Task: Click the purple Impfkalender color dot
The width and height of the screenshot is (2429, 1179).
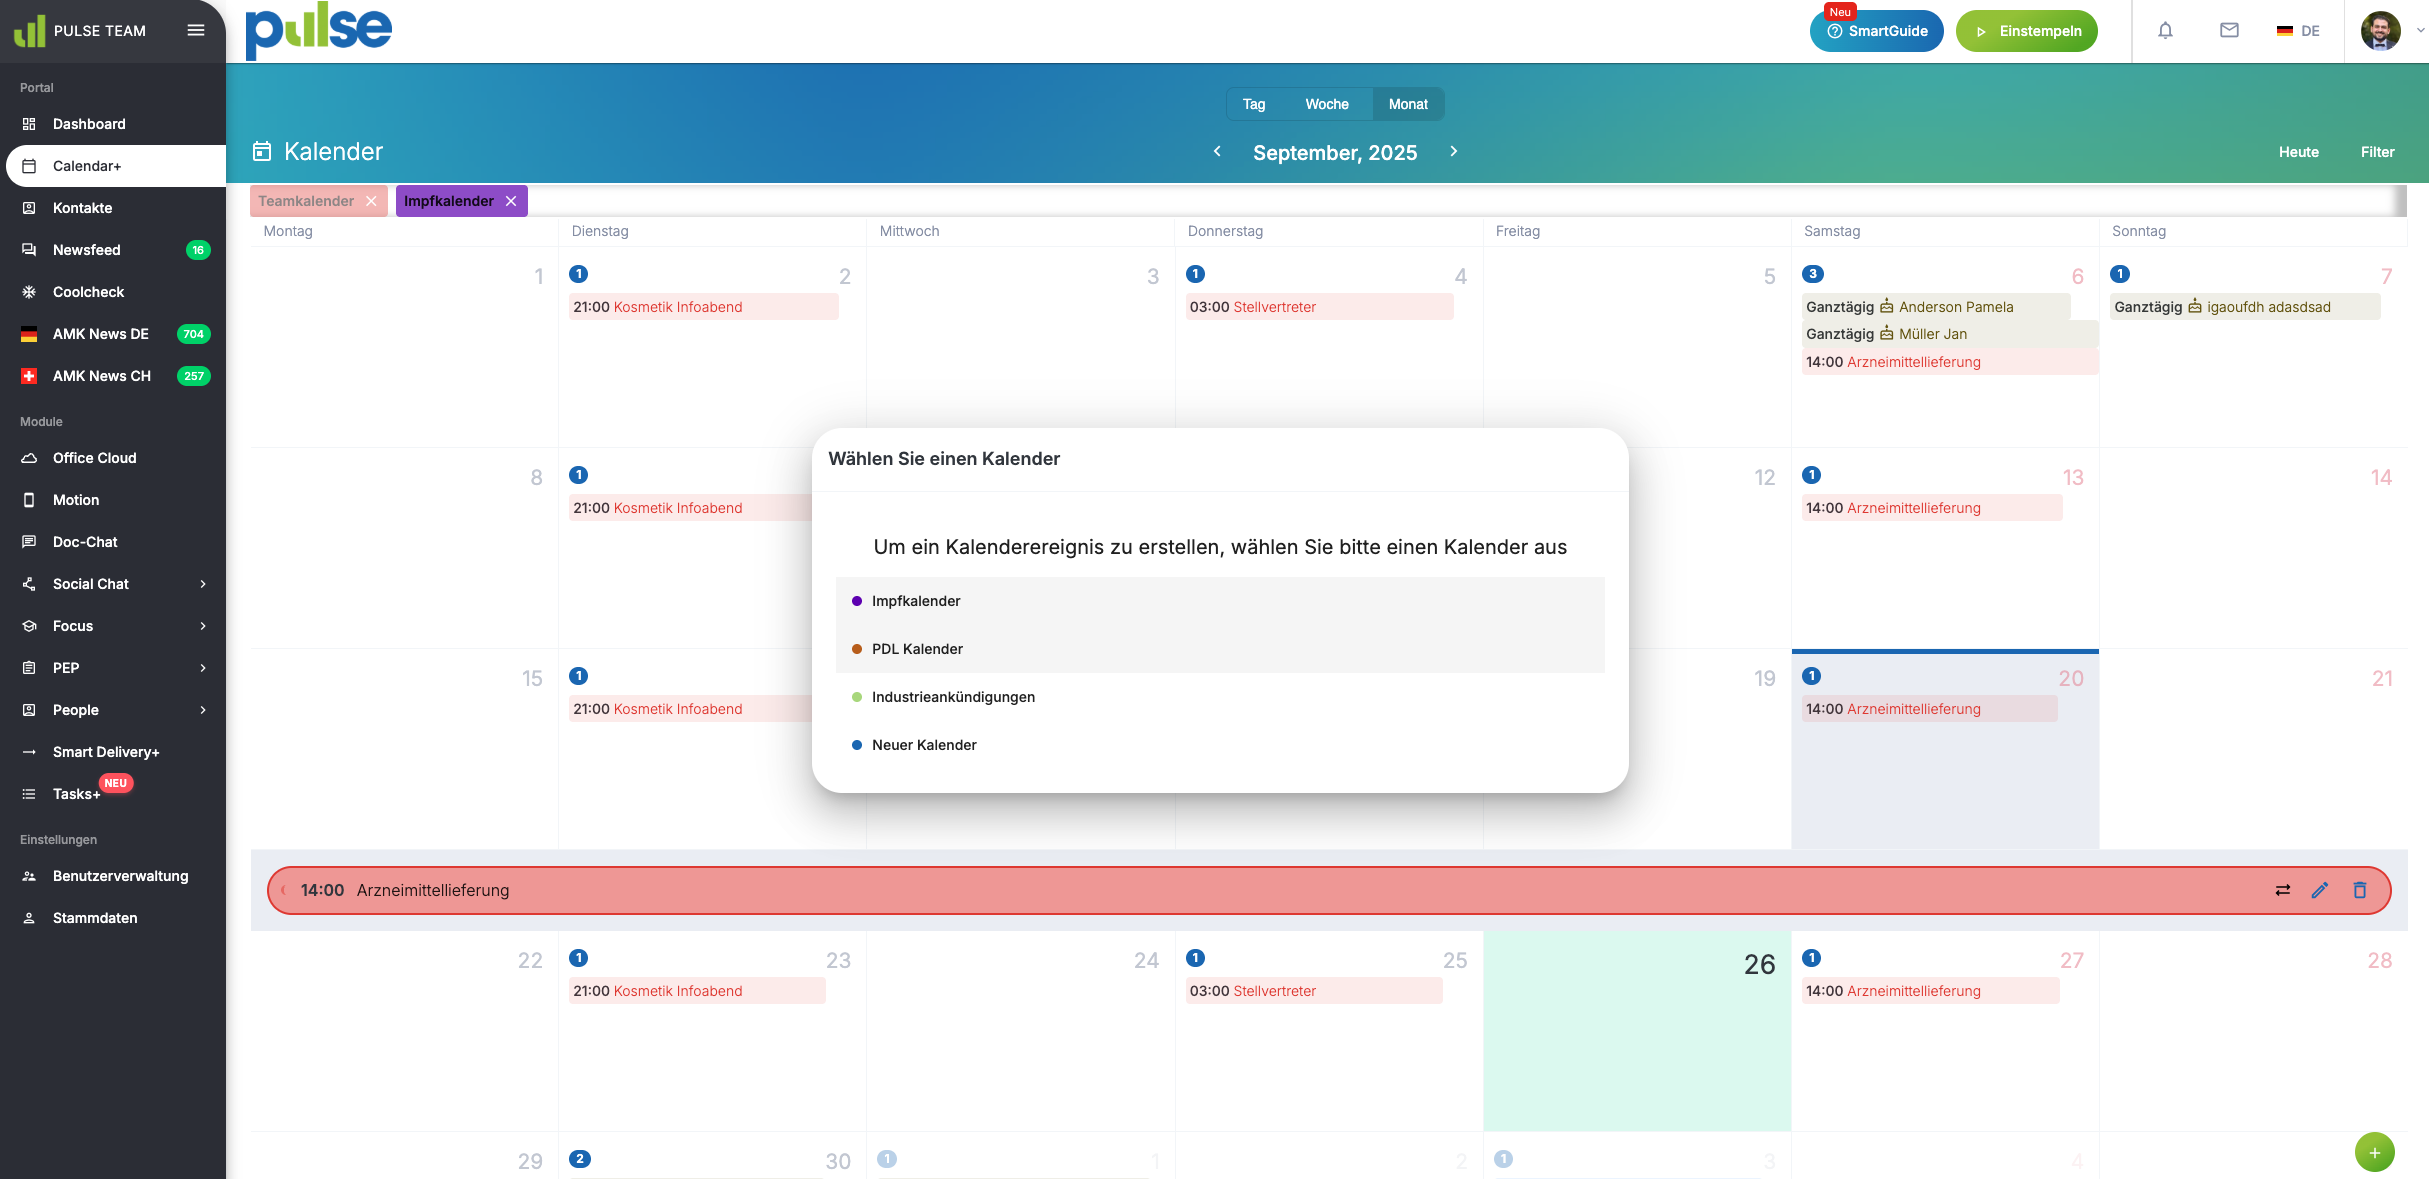Action: click(857, 601)
